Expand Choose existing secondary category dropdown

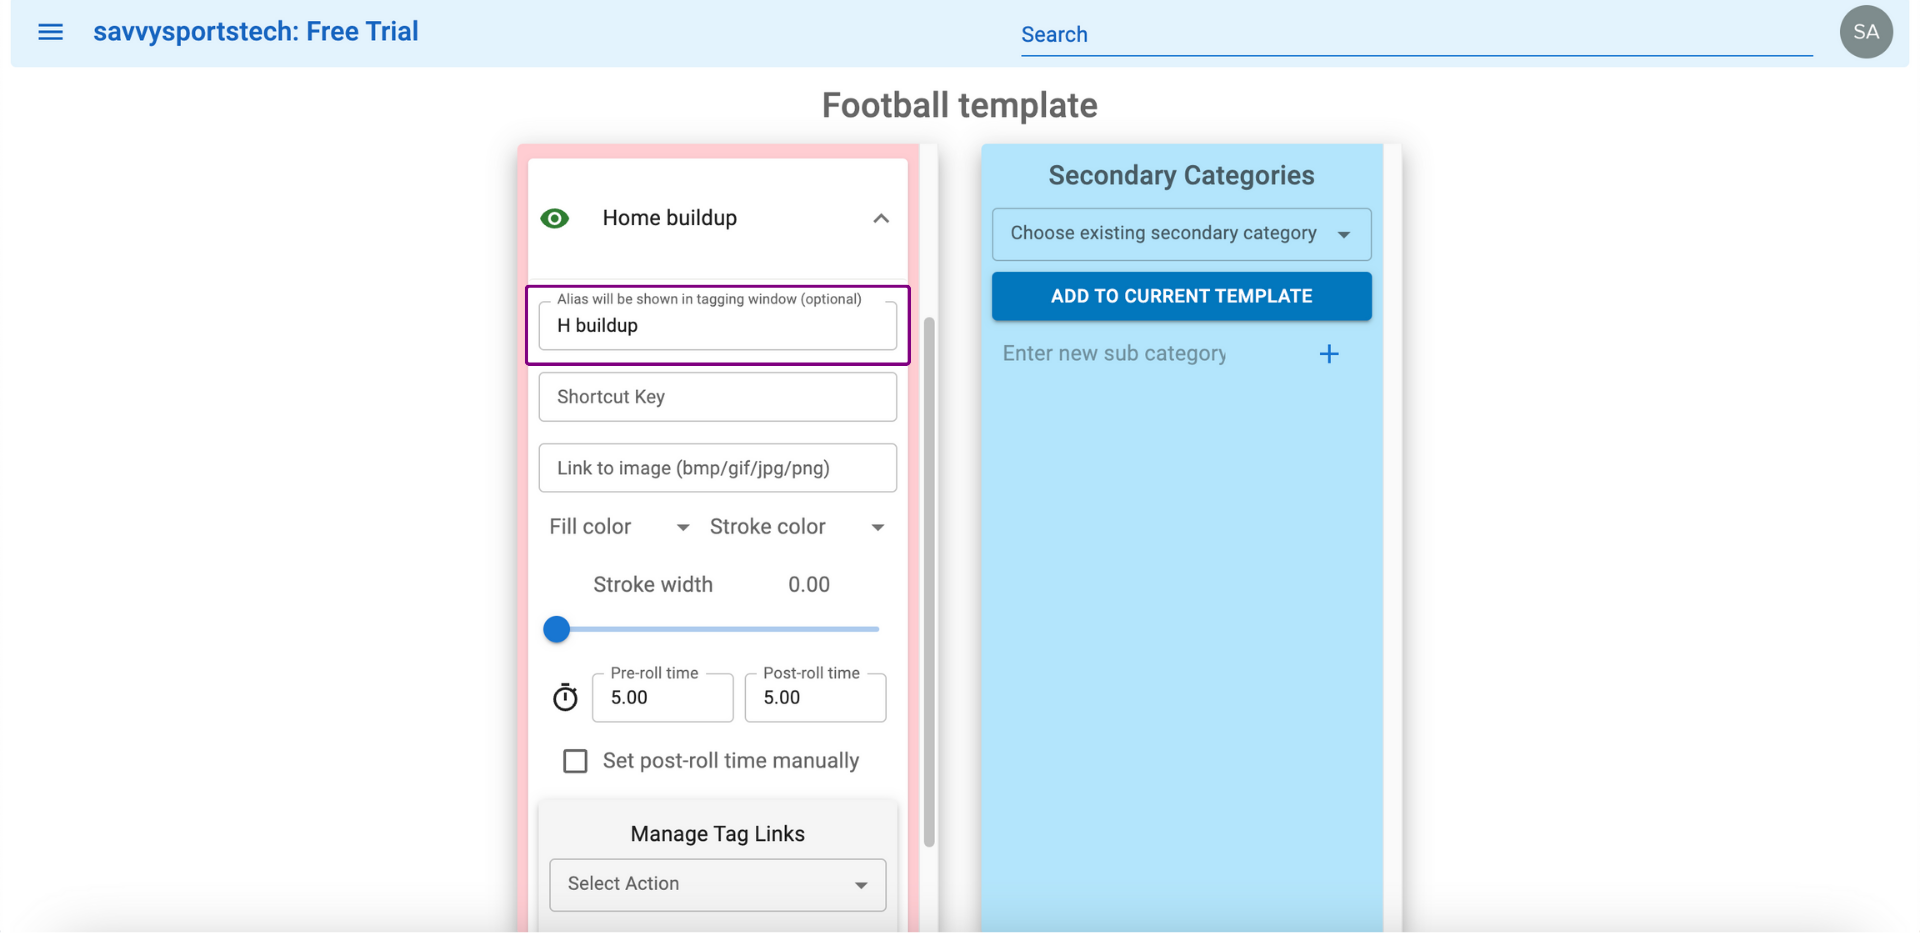1182,234
